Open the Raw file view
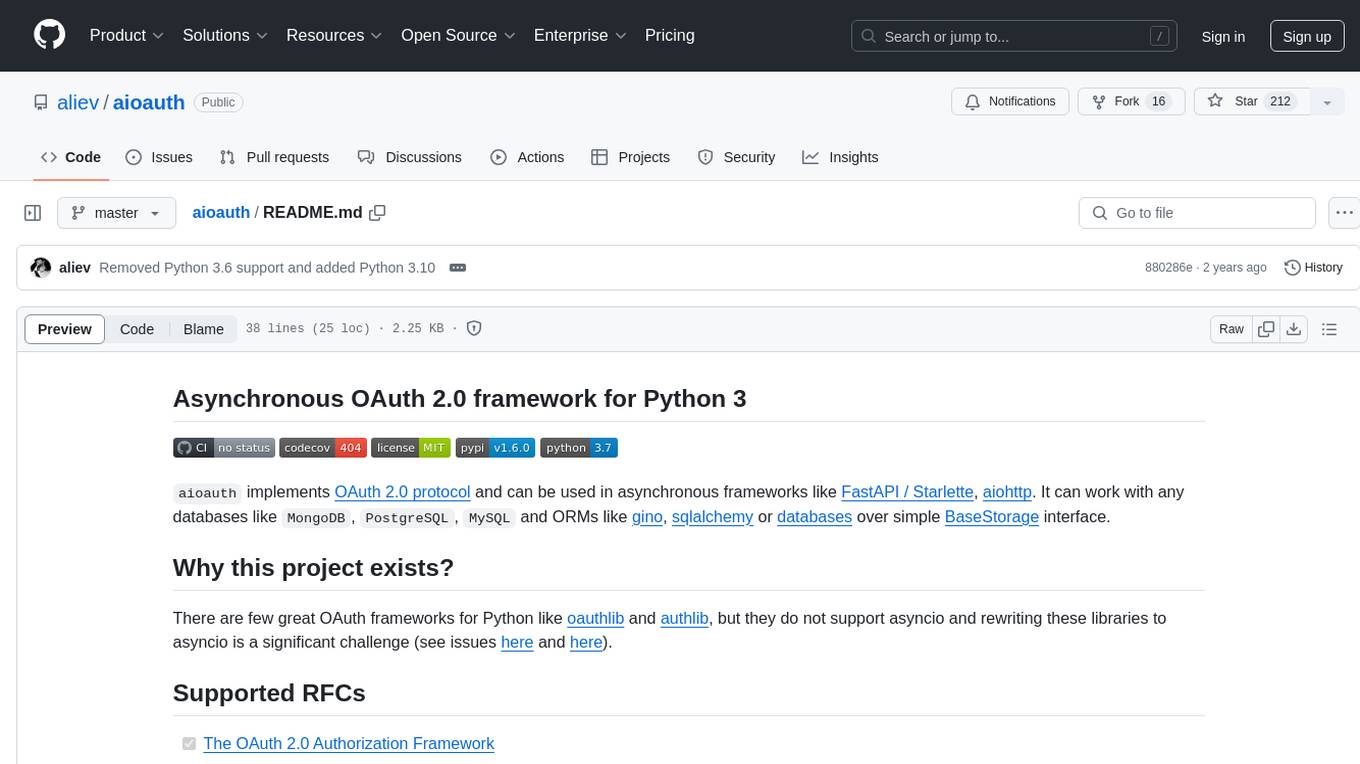The width and height of the screenshot is (1360, 764). click(1231, 329)
